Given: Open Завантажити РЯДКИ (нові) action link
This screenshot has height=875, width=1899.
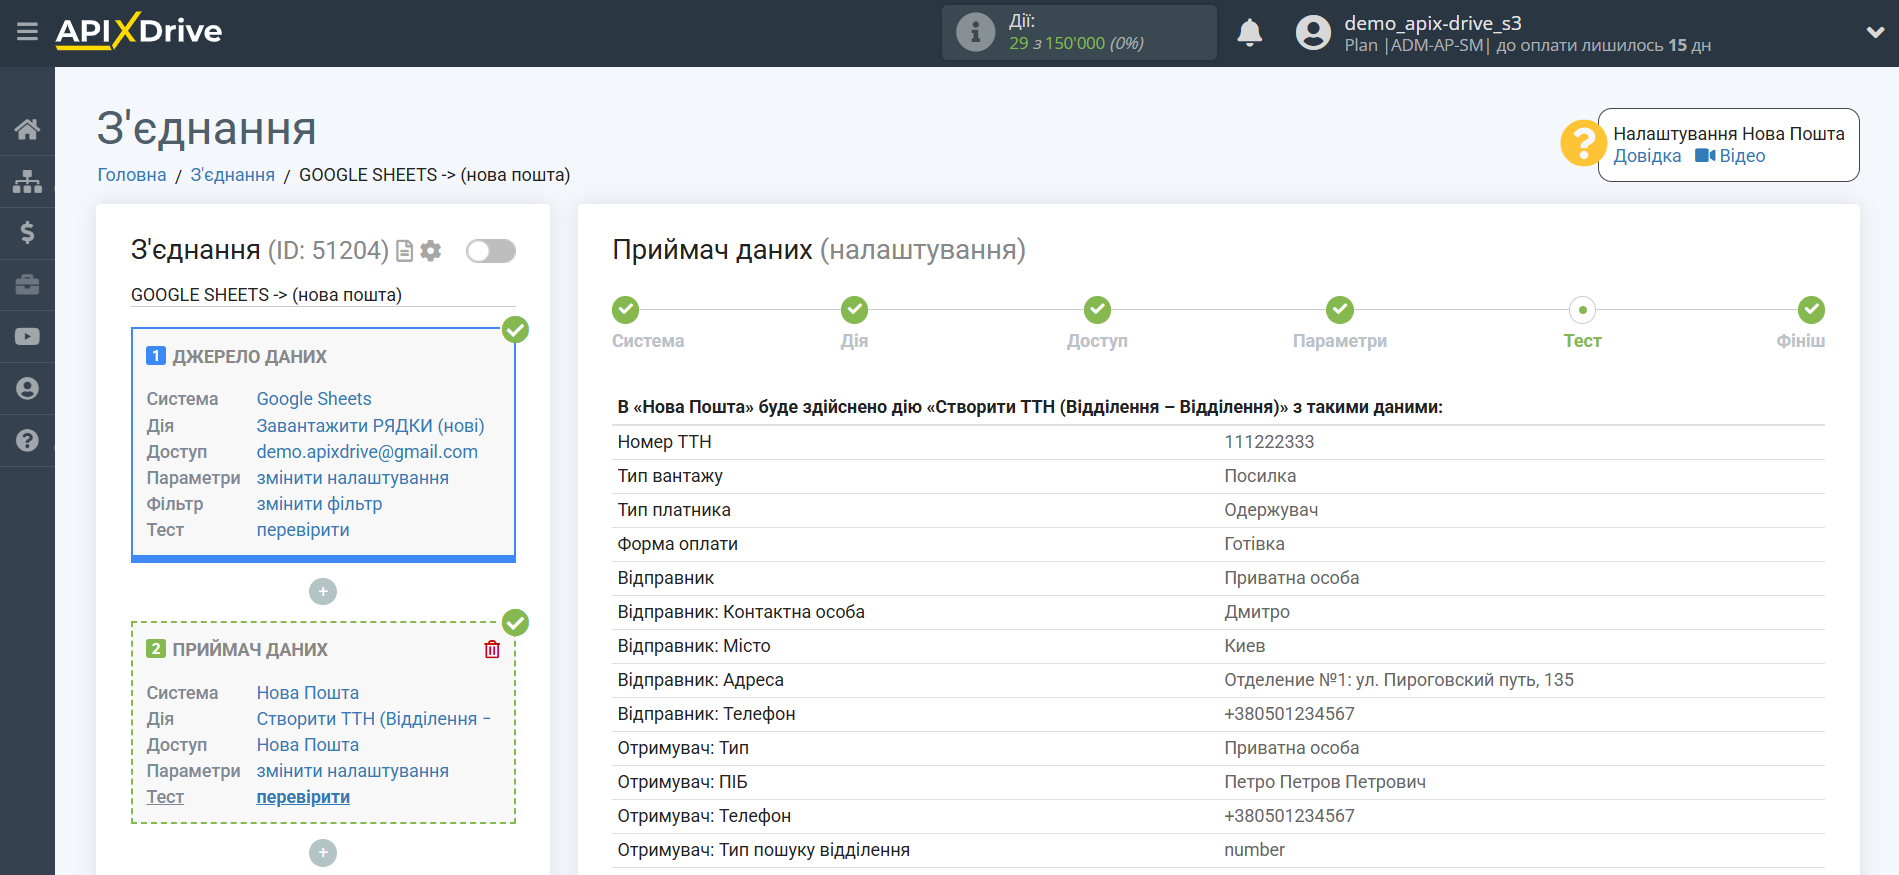Looking at the screenshot, I should (370, 426).
